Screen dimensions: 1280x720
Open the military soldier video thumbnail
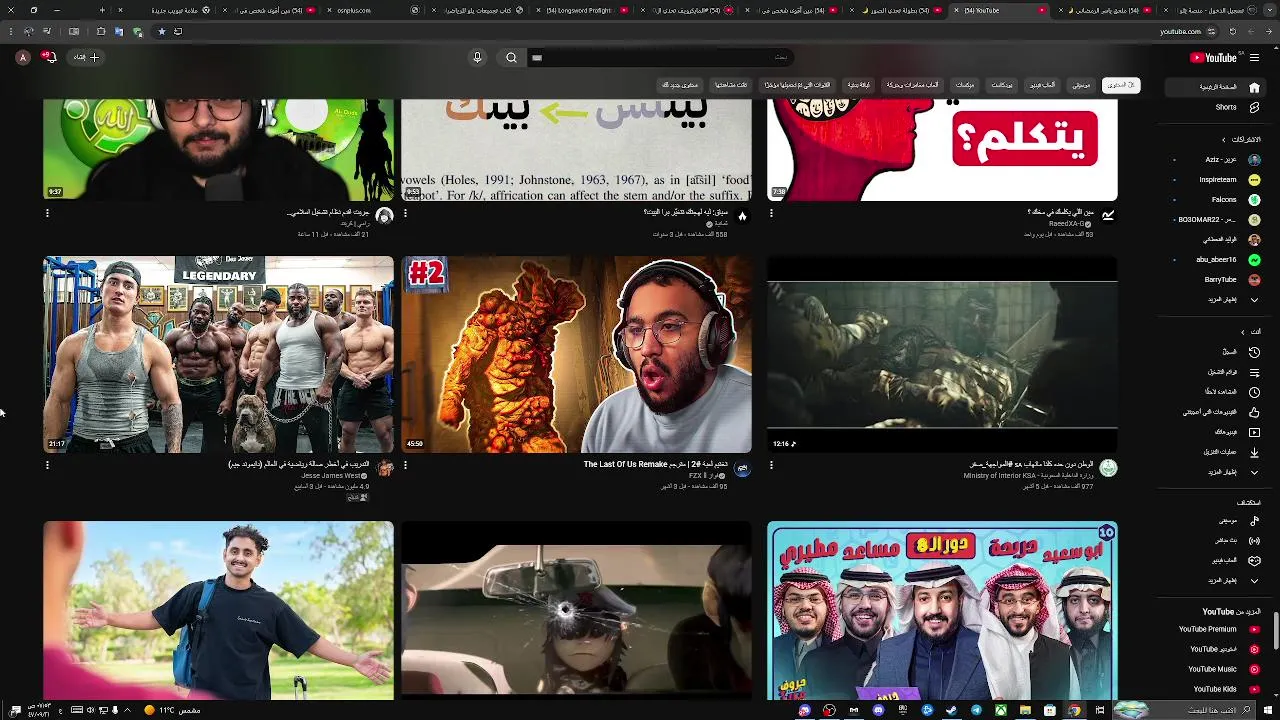[x=942, y=354]
